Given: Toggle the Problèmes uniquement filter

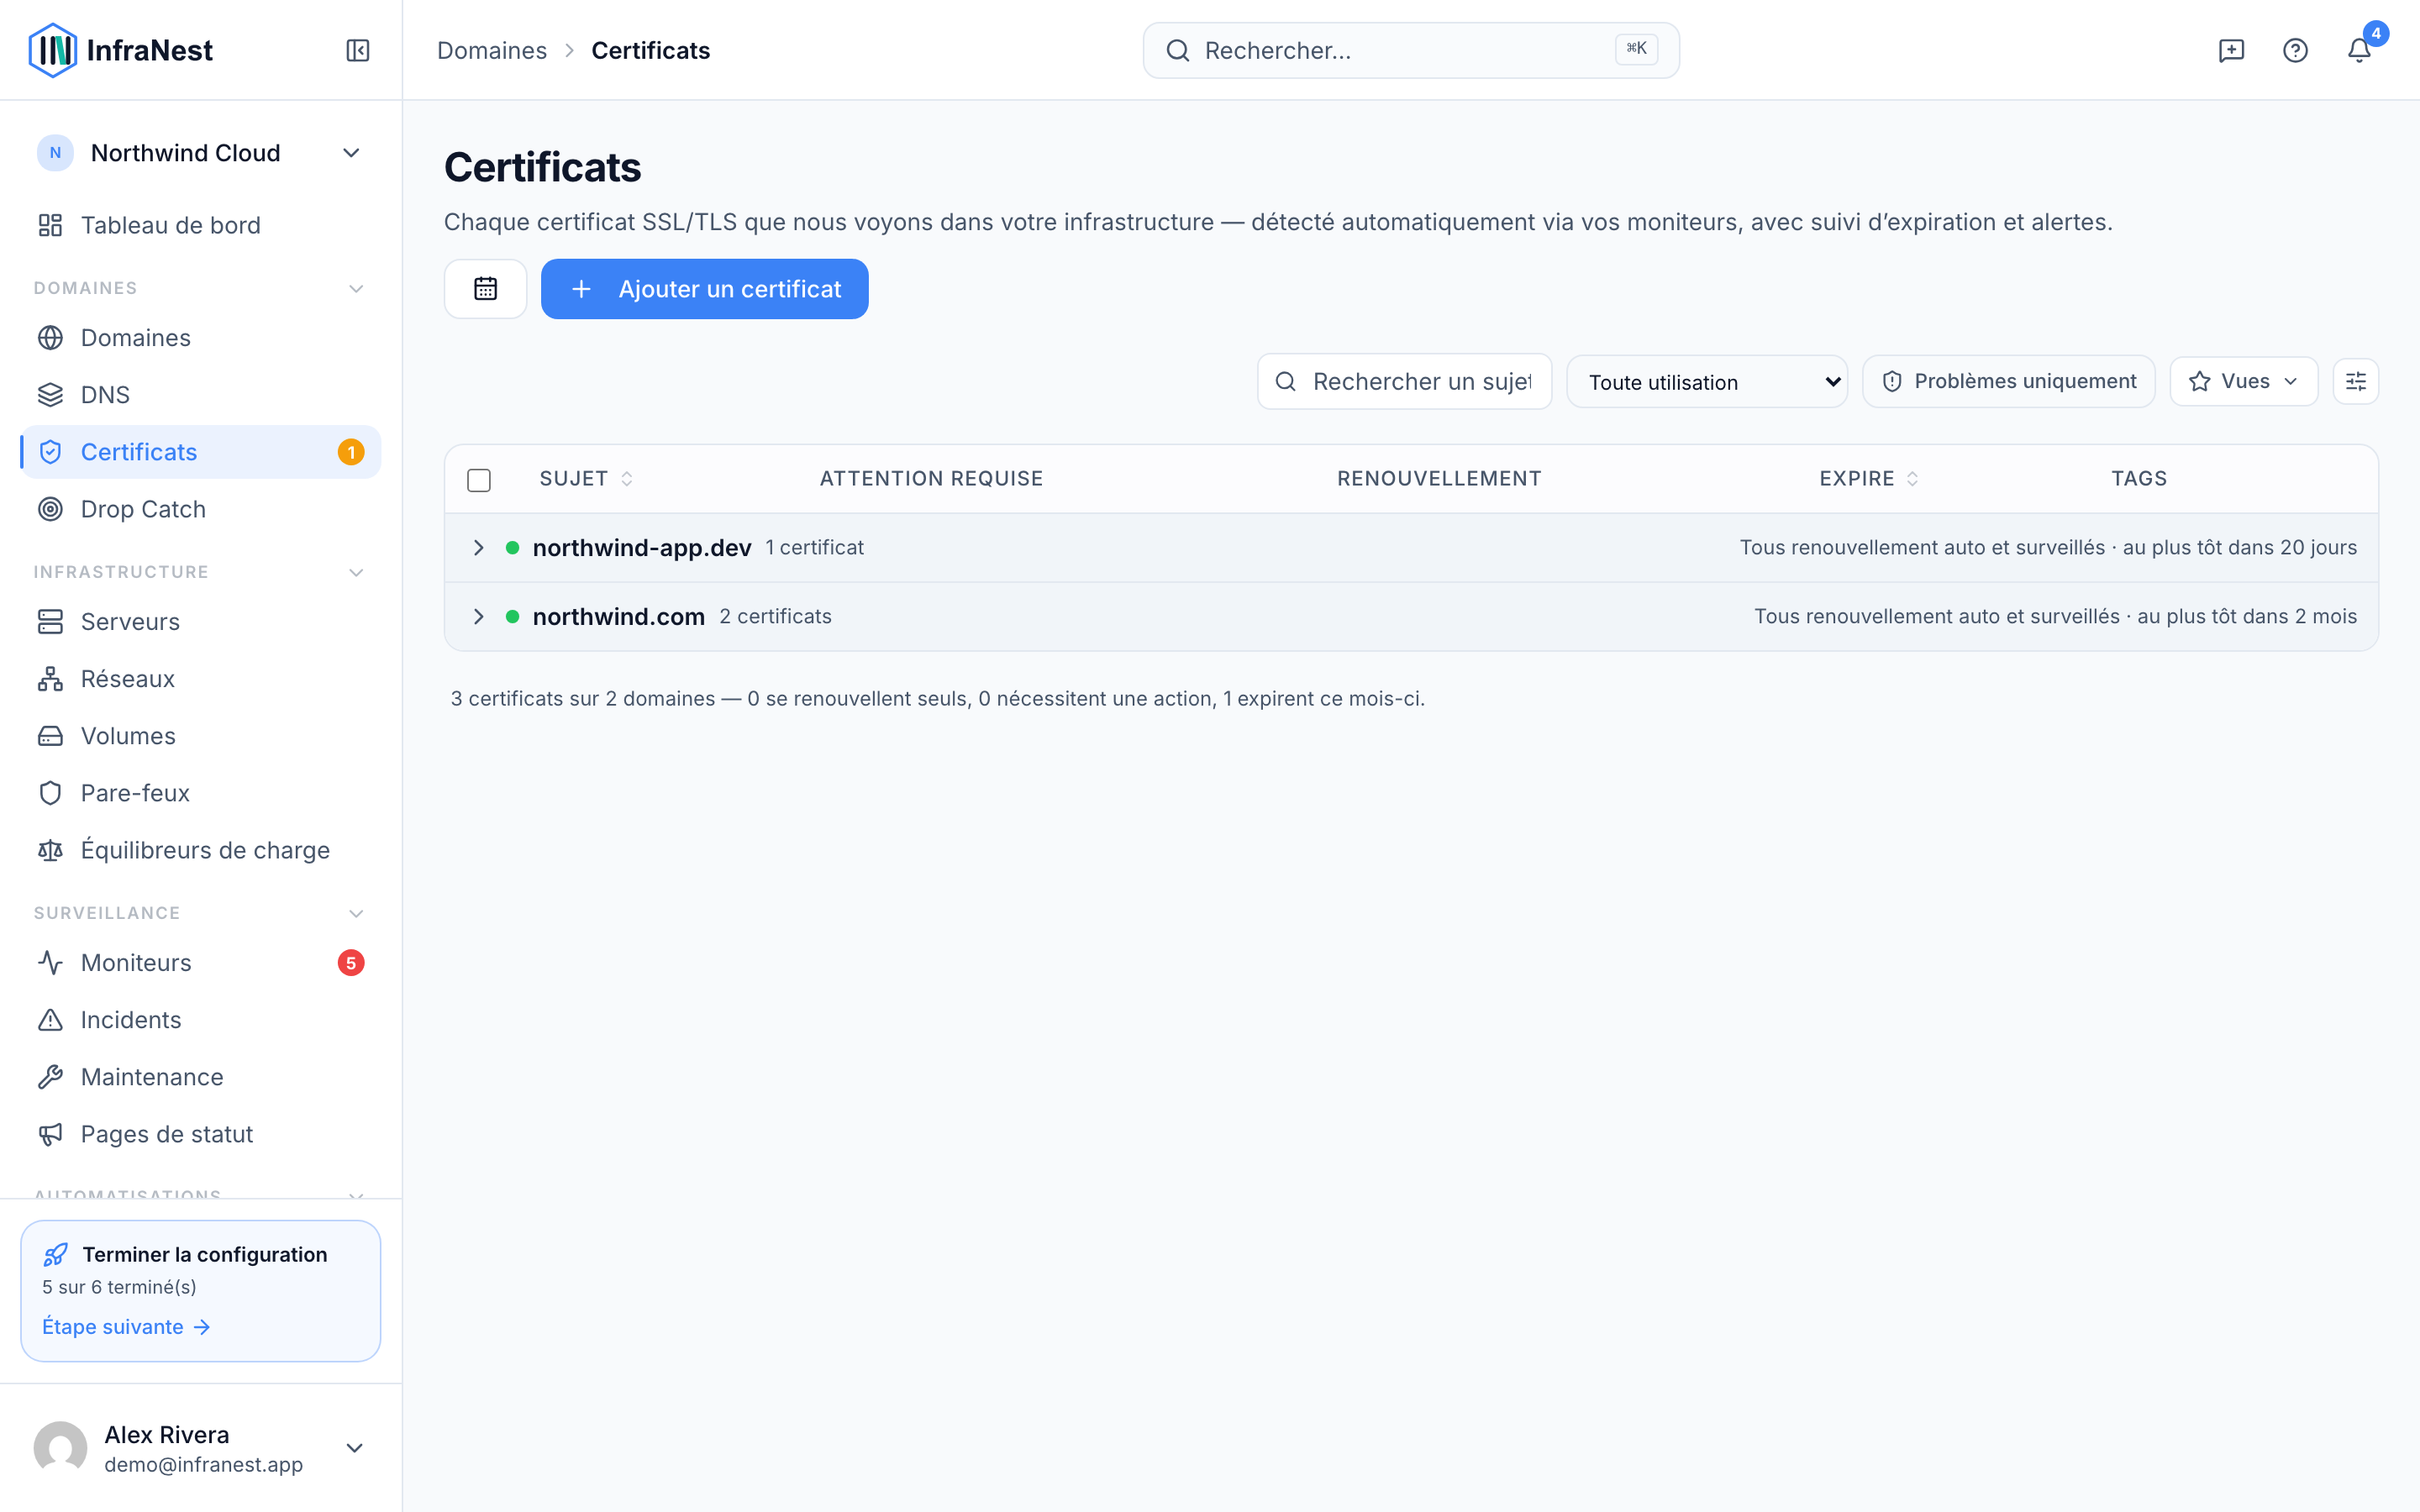Looking at the screenshot, I should tap(2008, 381).
